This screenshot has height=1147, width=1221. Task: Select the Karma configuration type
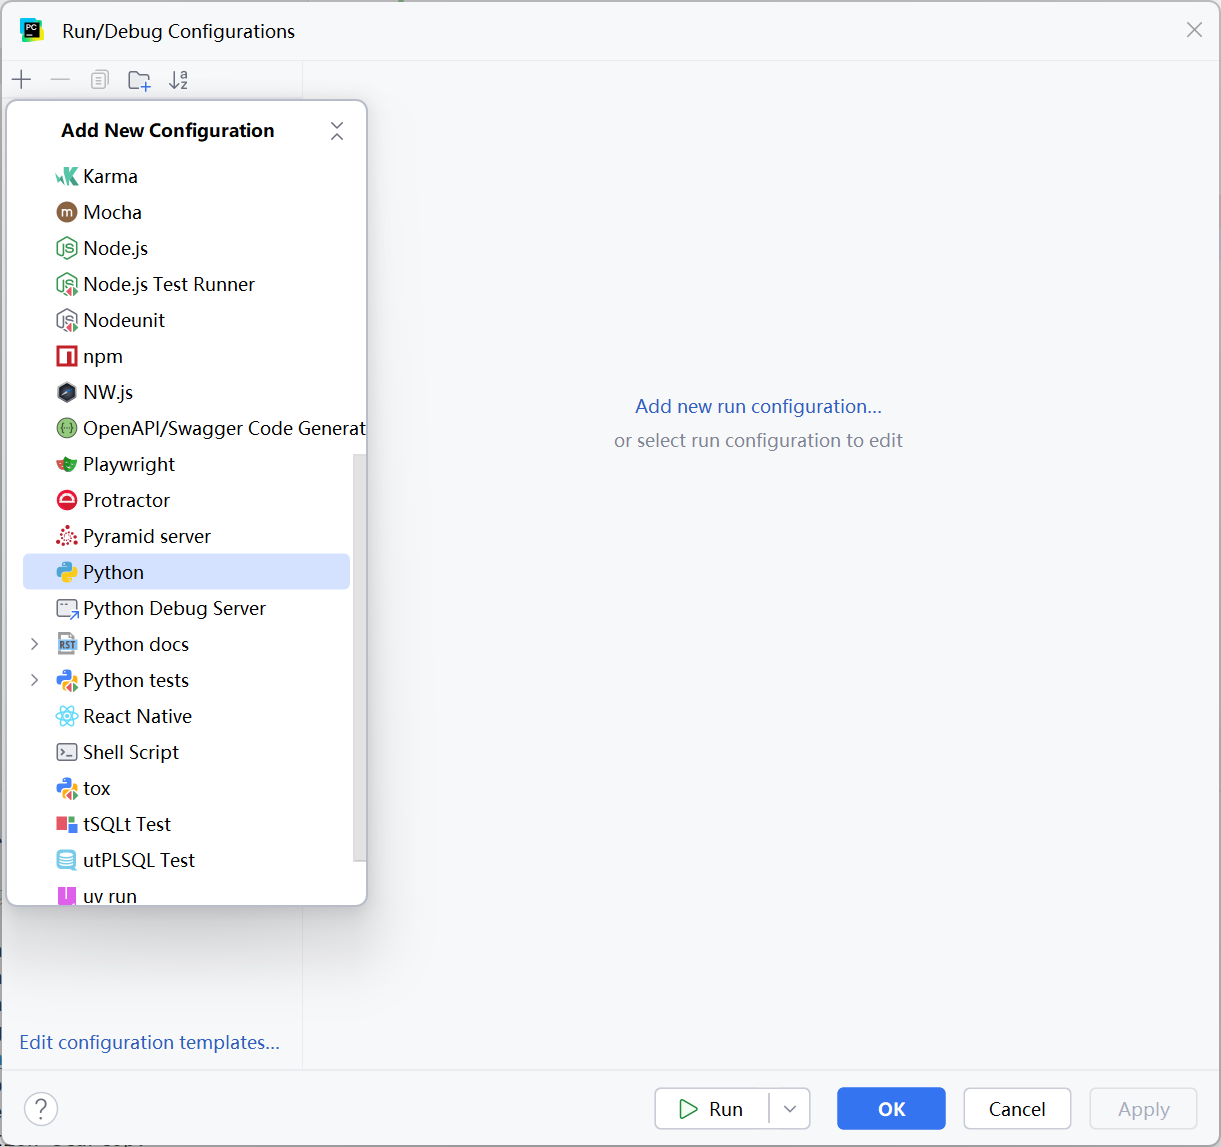(110, 176)
